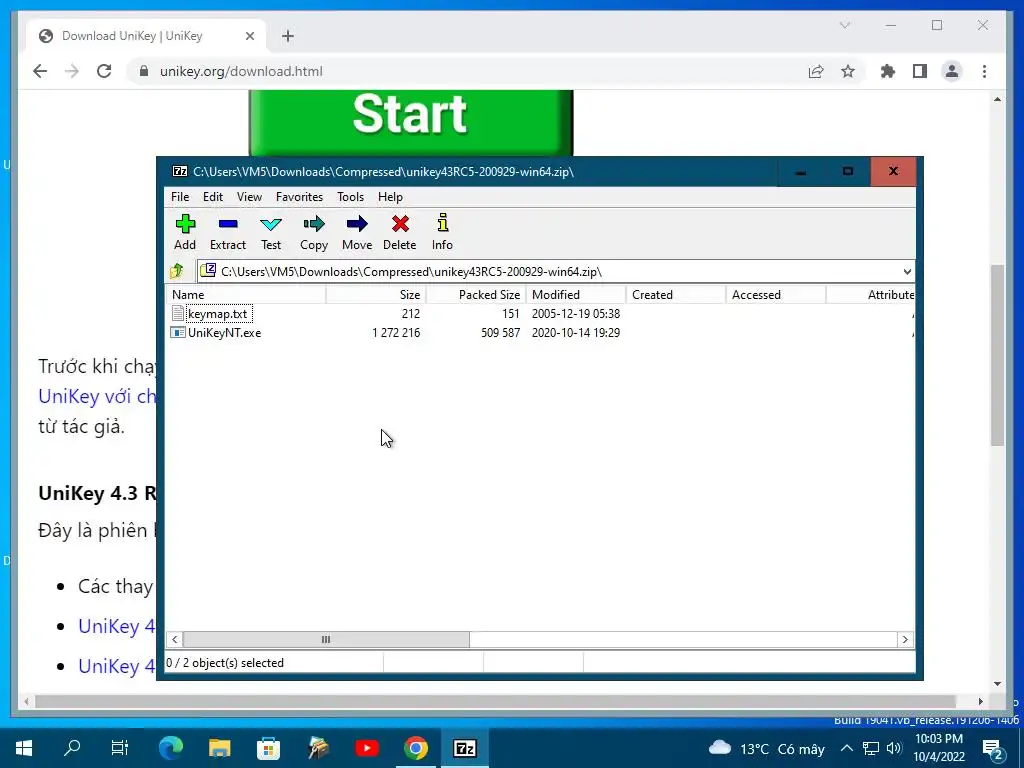Choose the Move toolbar icon
This screenshot has height=768, width=1024.
357,232
